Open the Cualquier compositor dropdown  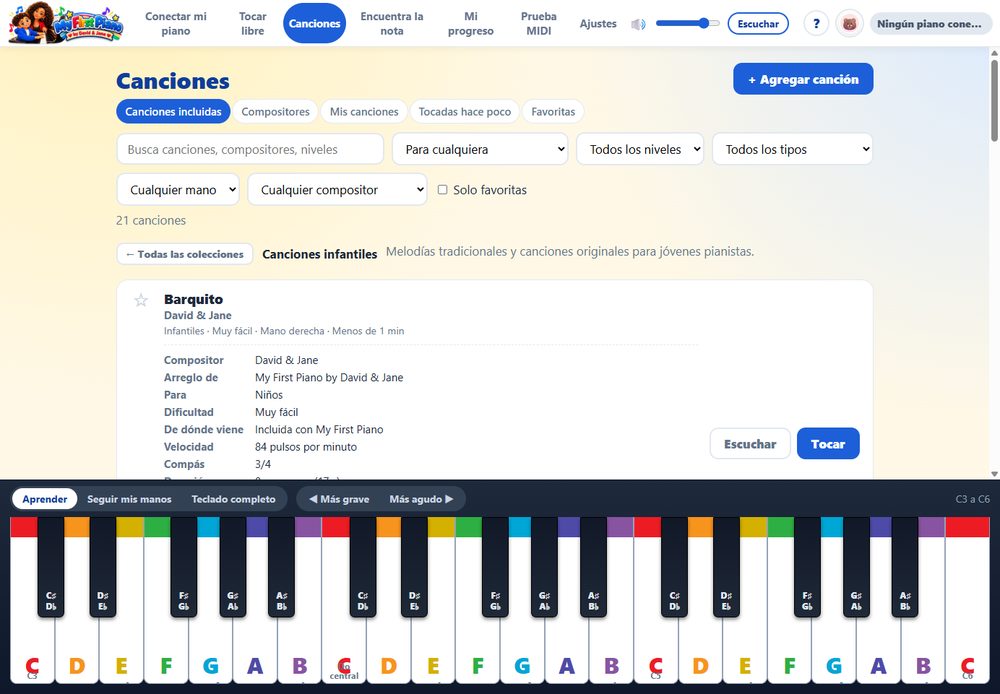click(x=337, y=189)
